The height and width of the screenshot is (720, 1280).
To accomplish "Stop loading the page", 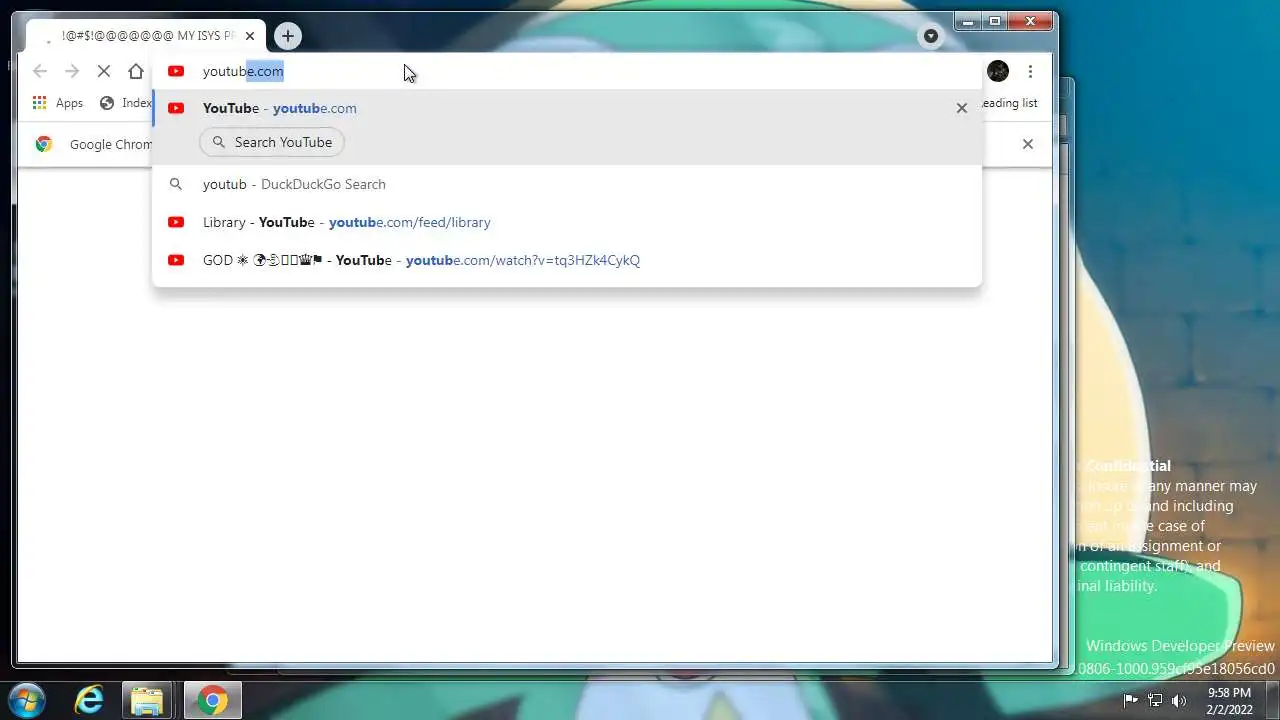I will tap(104, 71).
